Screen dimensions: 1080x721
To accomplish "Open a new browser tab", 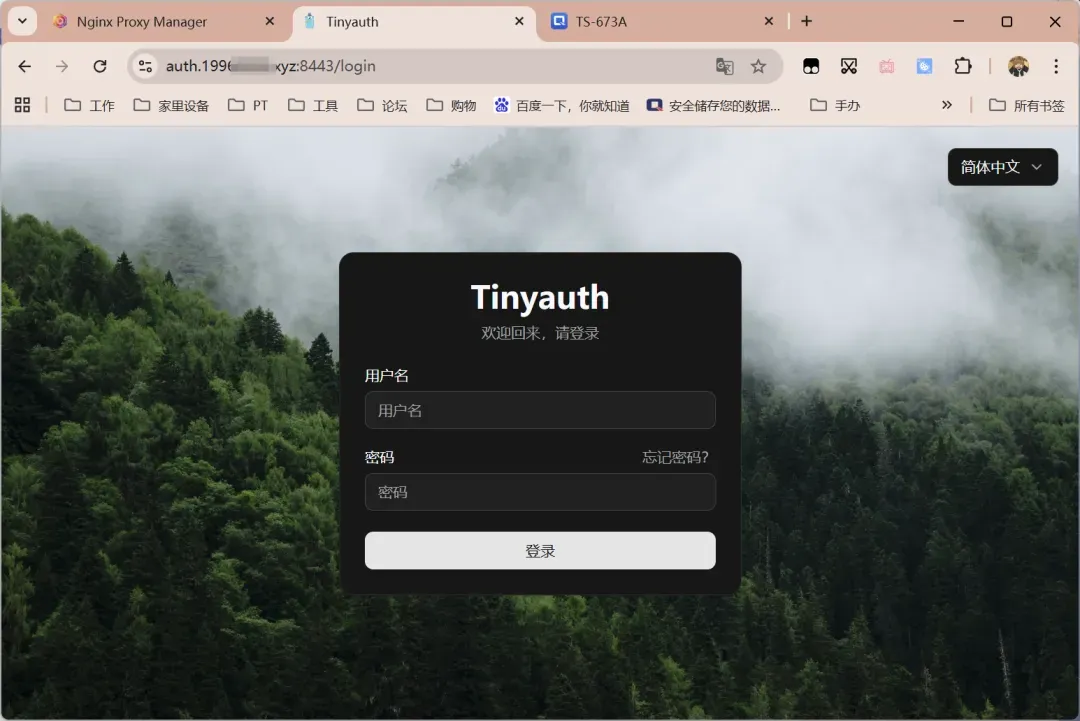I will click(807, 21).
